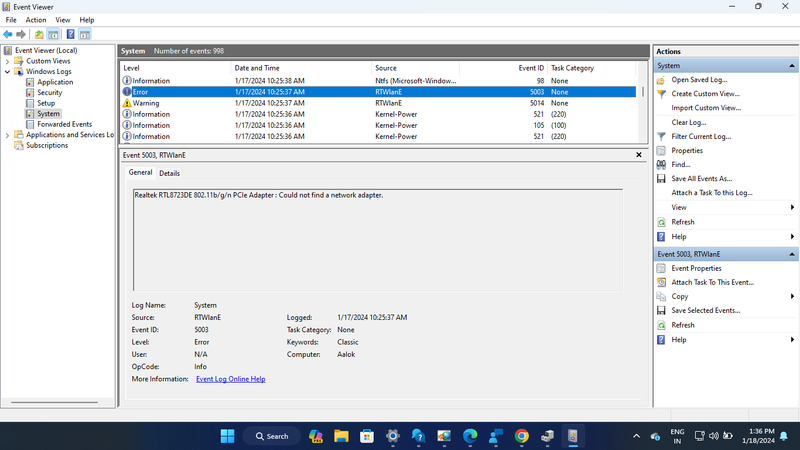
Task: Click the Find binoculars action
Action: click(681, 164)
